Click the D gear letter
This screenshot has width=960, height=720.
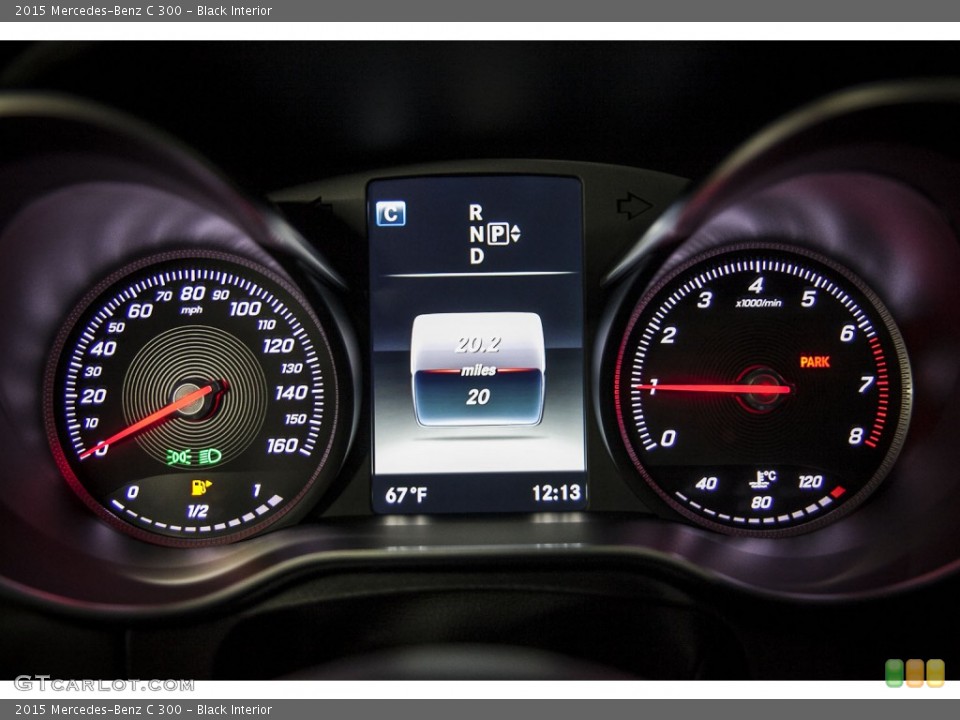coord(476,256)
